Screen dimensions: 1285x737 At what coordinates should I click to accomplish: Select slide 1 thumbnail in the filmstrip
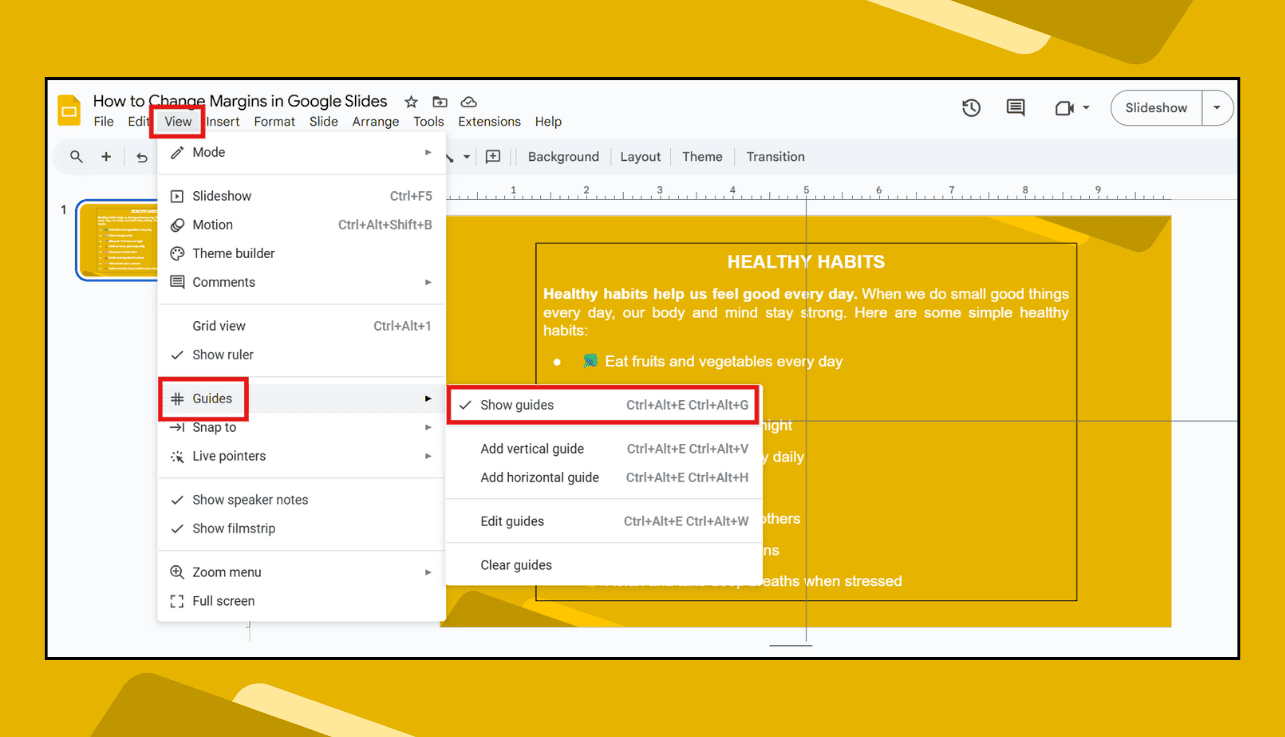click(118, 240)
